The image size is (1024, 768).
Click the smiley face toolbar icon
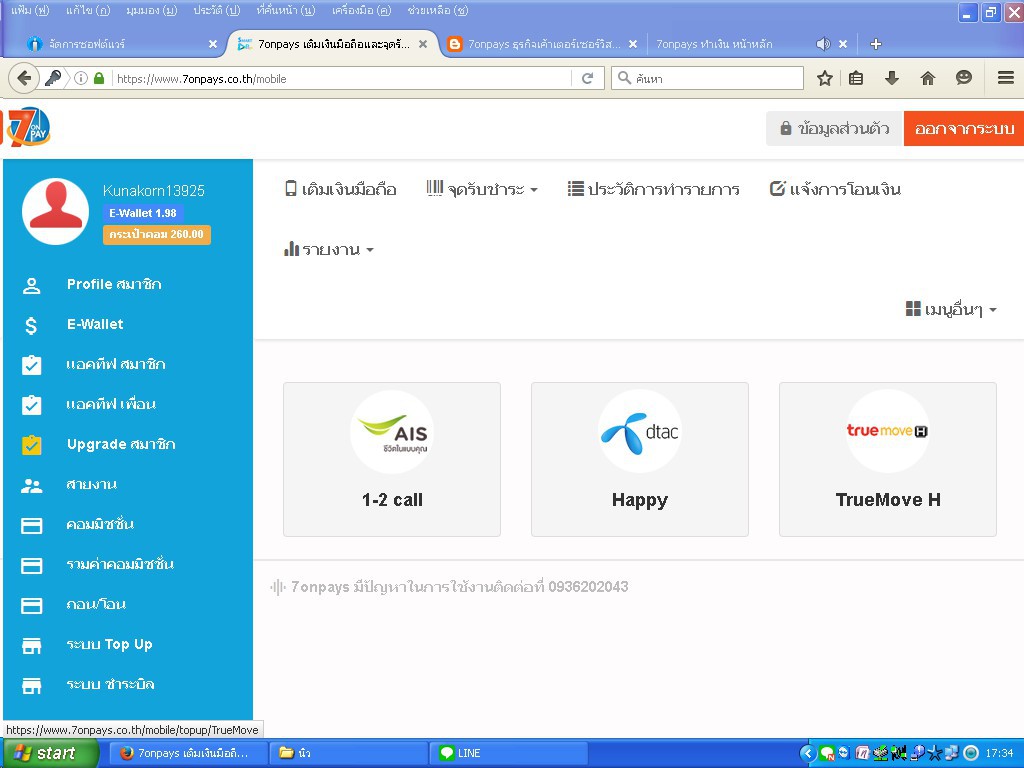click(964, 78)
